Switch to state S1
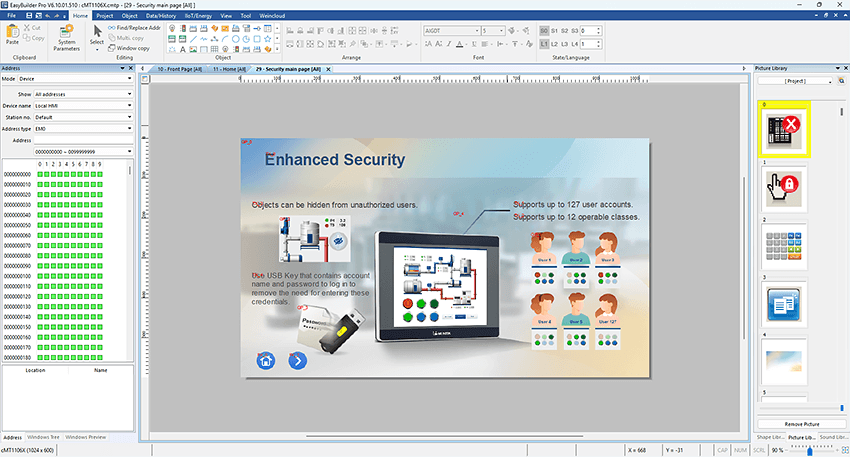The height and width of the screenshot is (457, 850). tap(556, 31)
